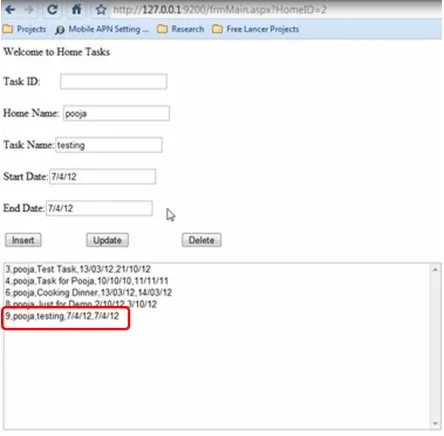This screenshot has width=444, height=436.
Task: Click the list scrollbar down arrow
Action: point(435,423)
